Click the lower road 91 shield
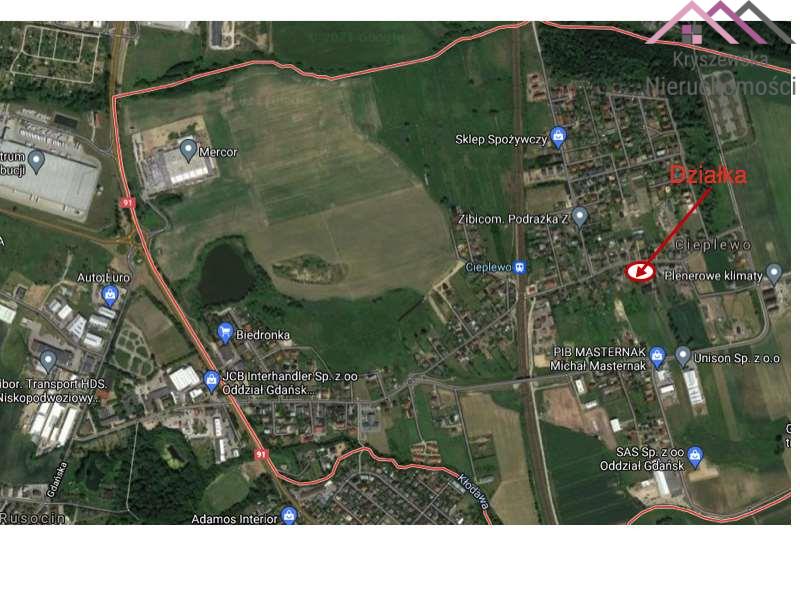The width and height of the screenshot is (800, 600). point(261,454)
